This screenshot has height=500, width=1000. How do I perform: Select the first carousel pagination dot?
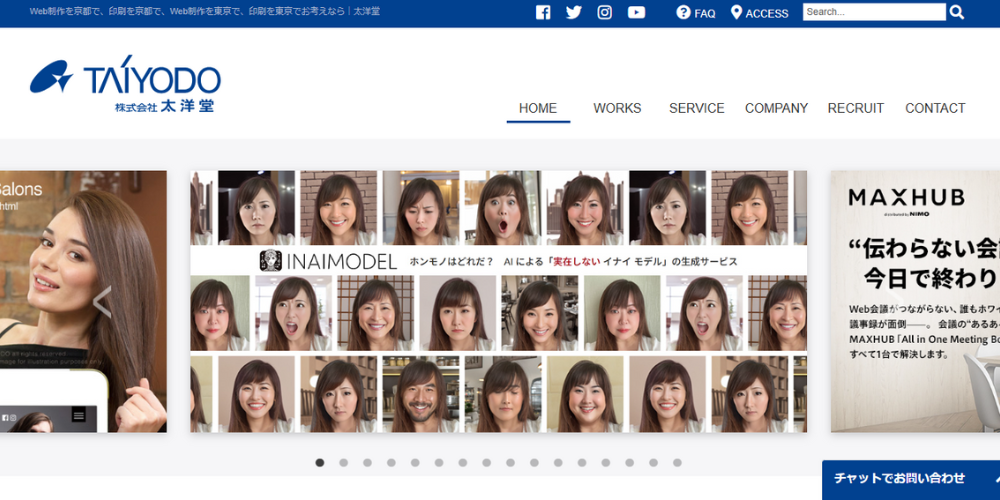point(320,463)
